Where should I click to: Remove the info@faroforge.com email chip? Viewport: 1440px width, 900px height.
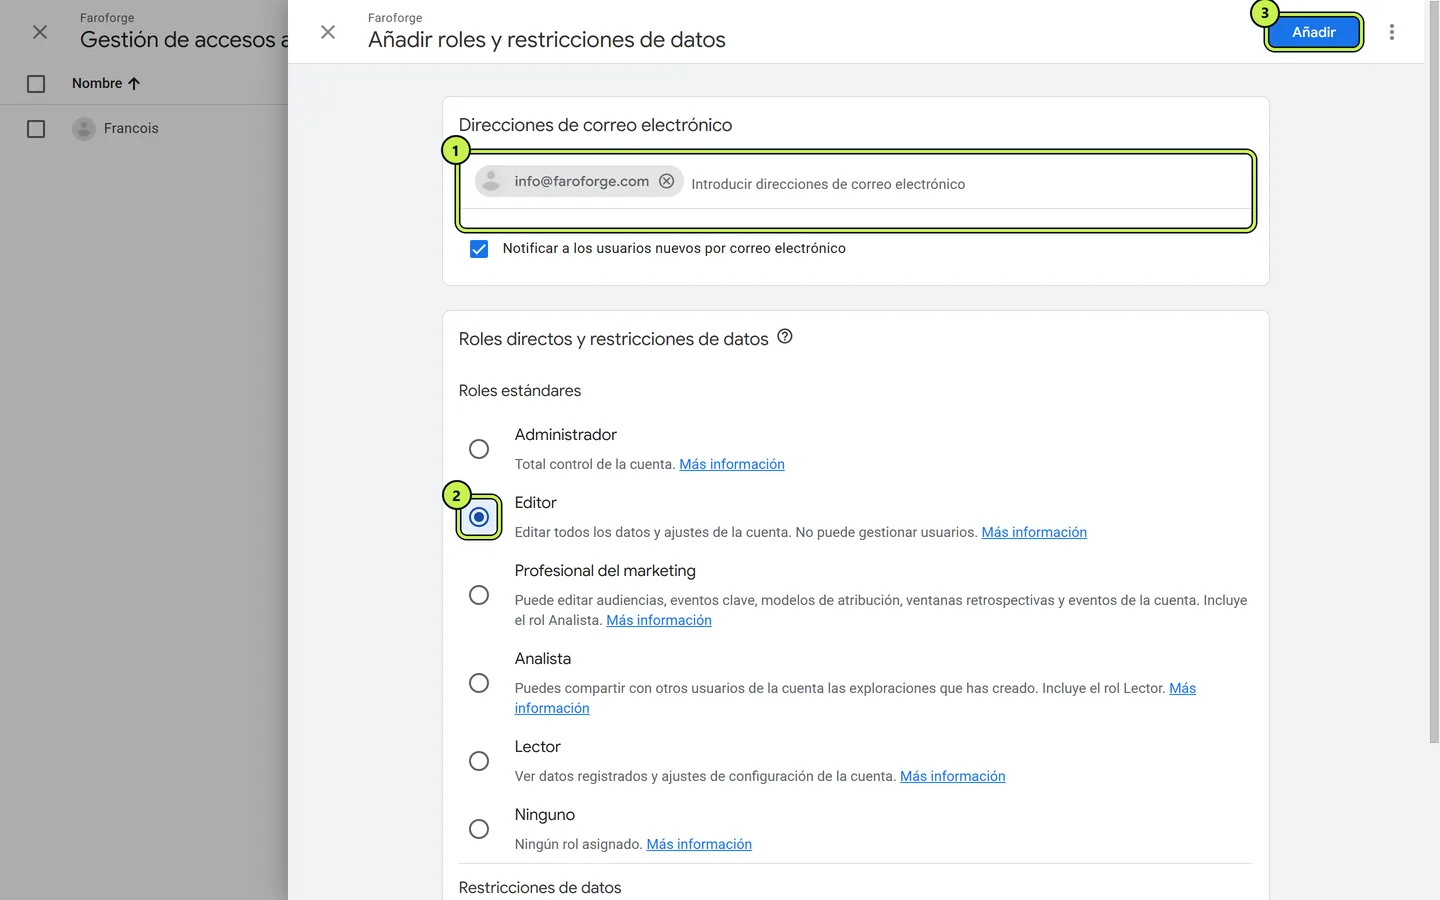(x=666, y=181)
